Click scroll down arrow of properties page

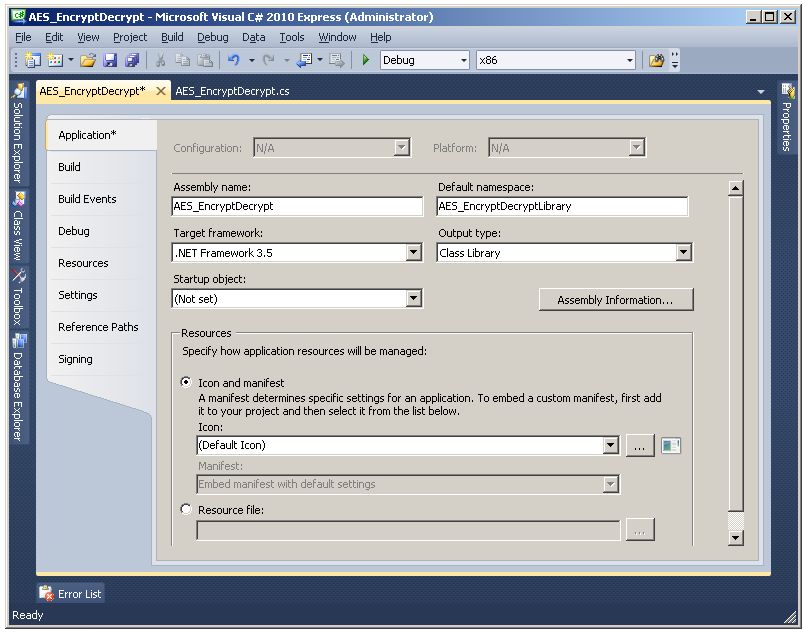[735, 537]
